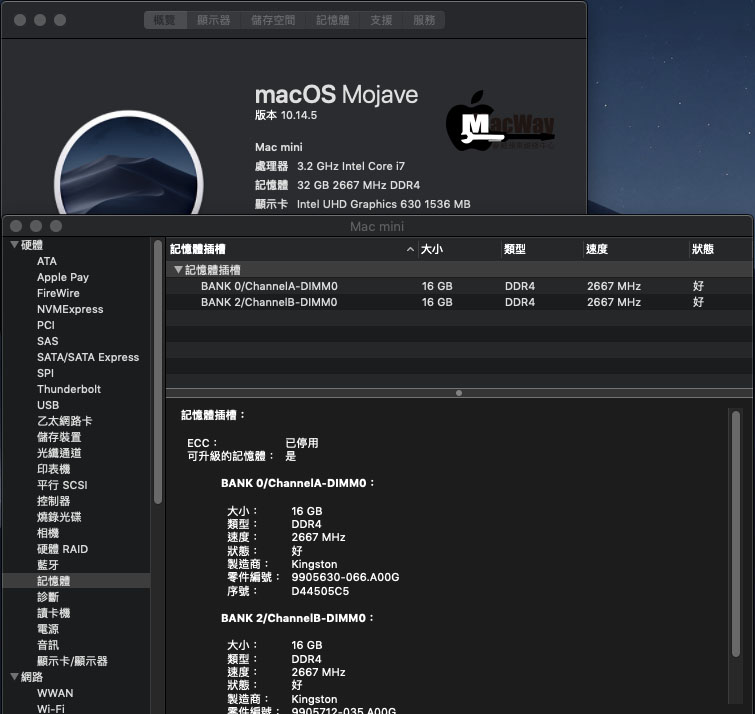The height and width of the screenshot is (714, 755).
Task: Select 音訊 in sidebar
Action: (48, 645)
